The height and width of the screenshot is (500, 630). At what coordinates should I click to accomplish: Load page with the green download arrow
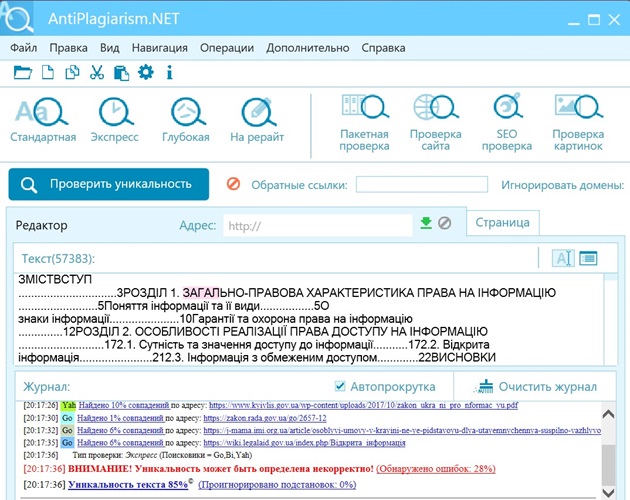426,223
